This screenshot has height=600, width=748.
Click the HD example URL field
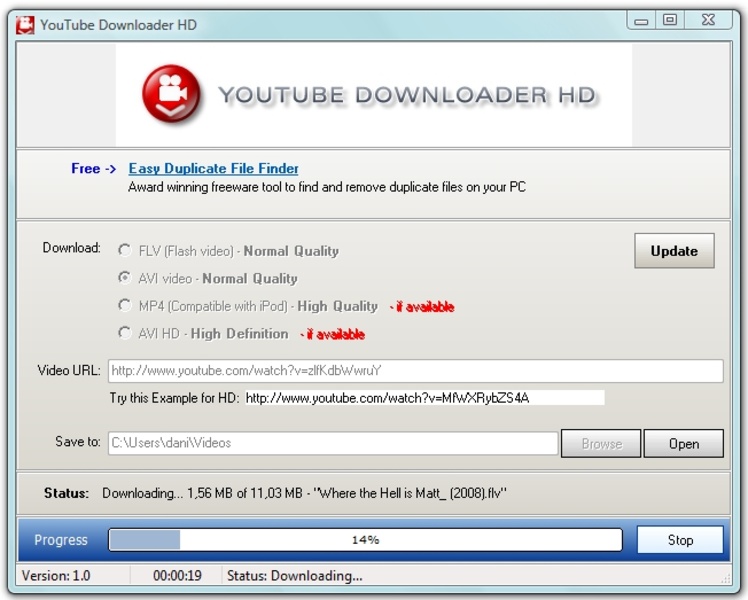click(x=425, y=398)
